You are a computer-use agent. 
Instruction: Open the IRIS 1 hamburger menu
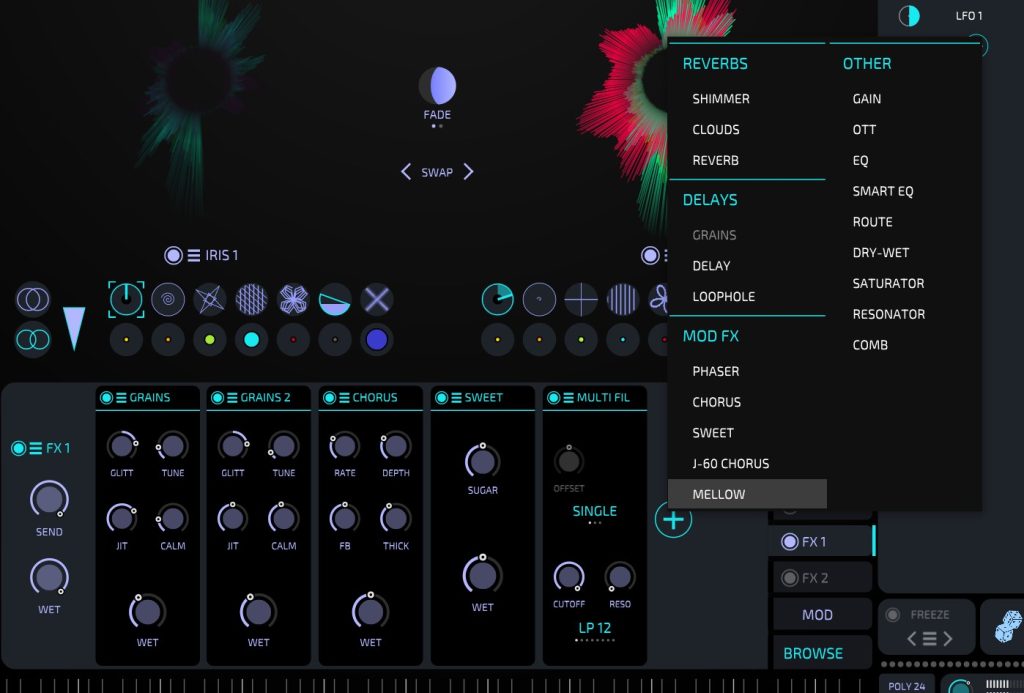tap(194, 255)
